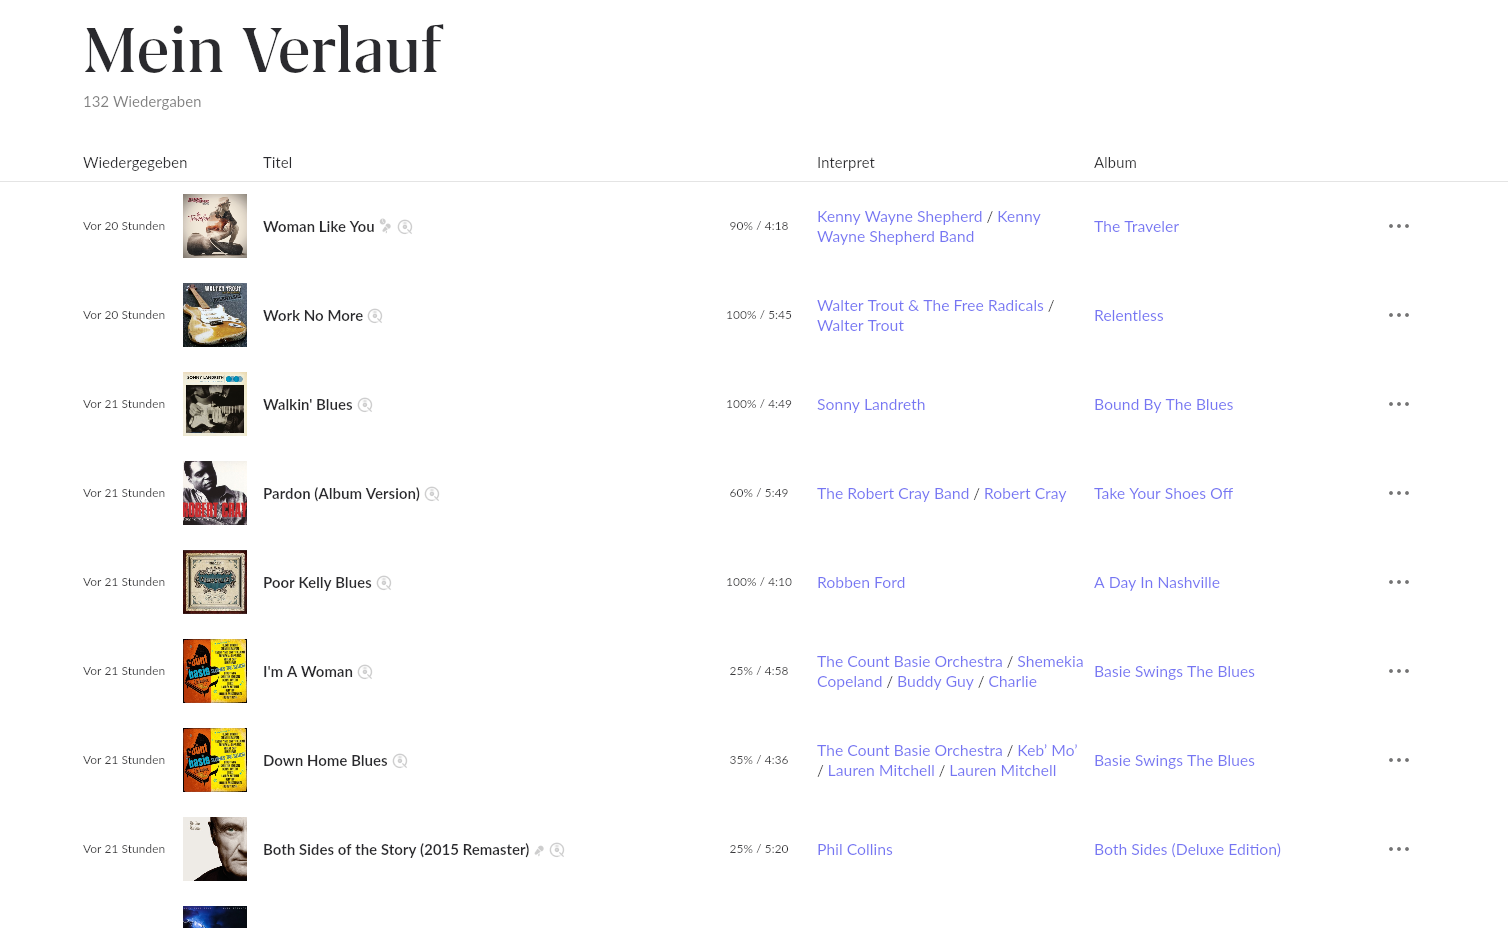
Task: Select the Phil Collins Both Sides cover art
Action: coord(215,849)
